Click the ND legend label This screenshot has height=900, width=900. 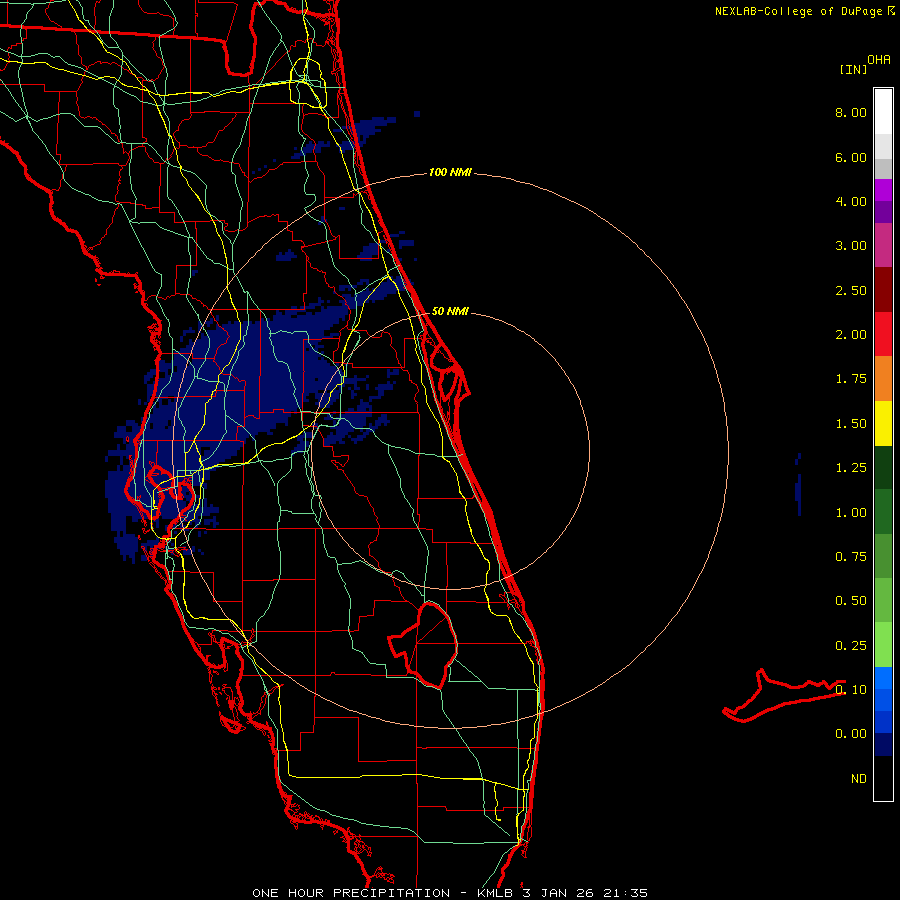[x=859, y=779]
